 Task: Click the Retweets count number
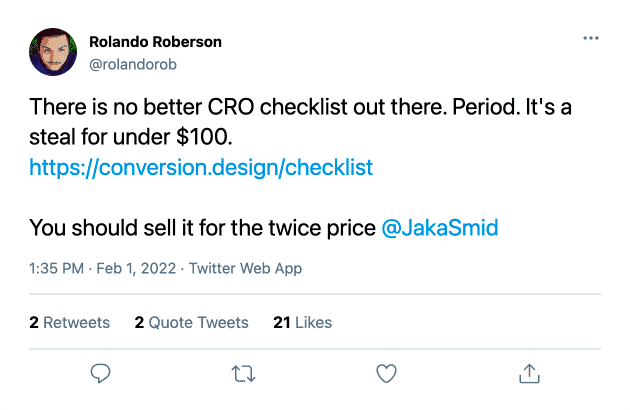(x=34, y=322)
